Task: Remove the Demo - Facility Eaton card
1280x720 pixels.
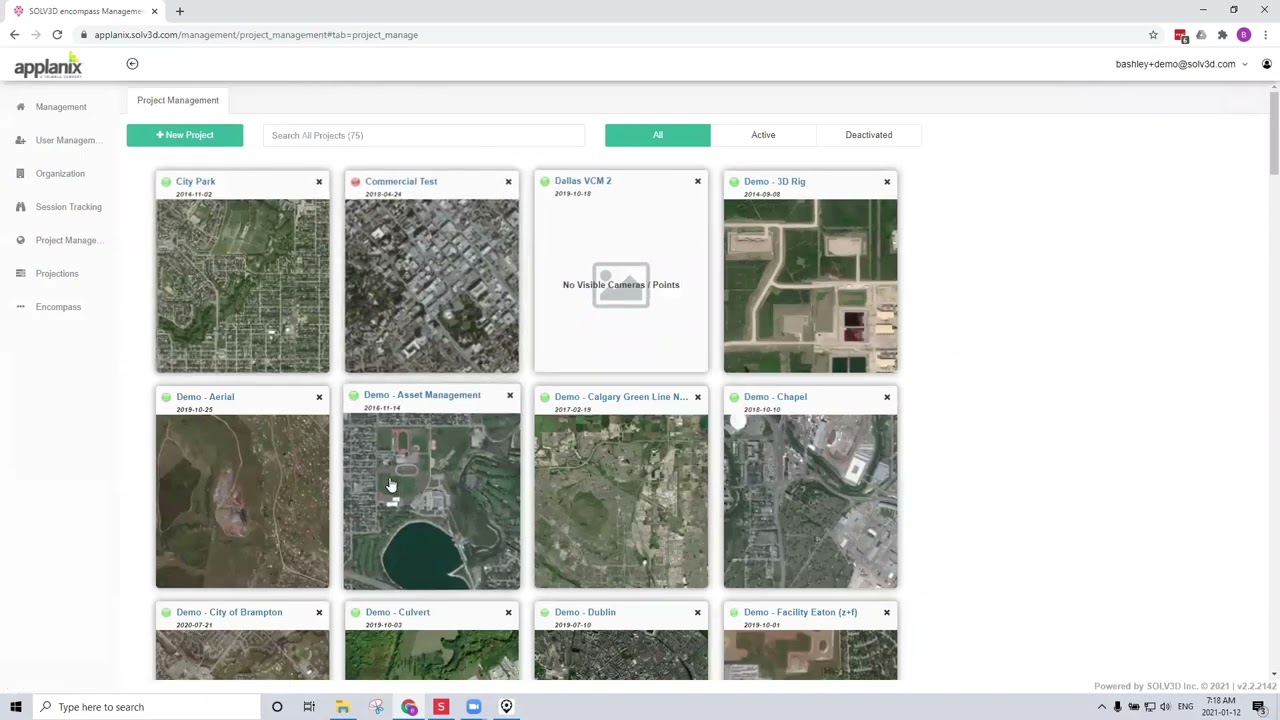Action: 887,612
